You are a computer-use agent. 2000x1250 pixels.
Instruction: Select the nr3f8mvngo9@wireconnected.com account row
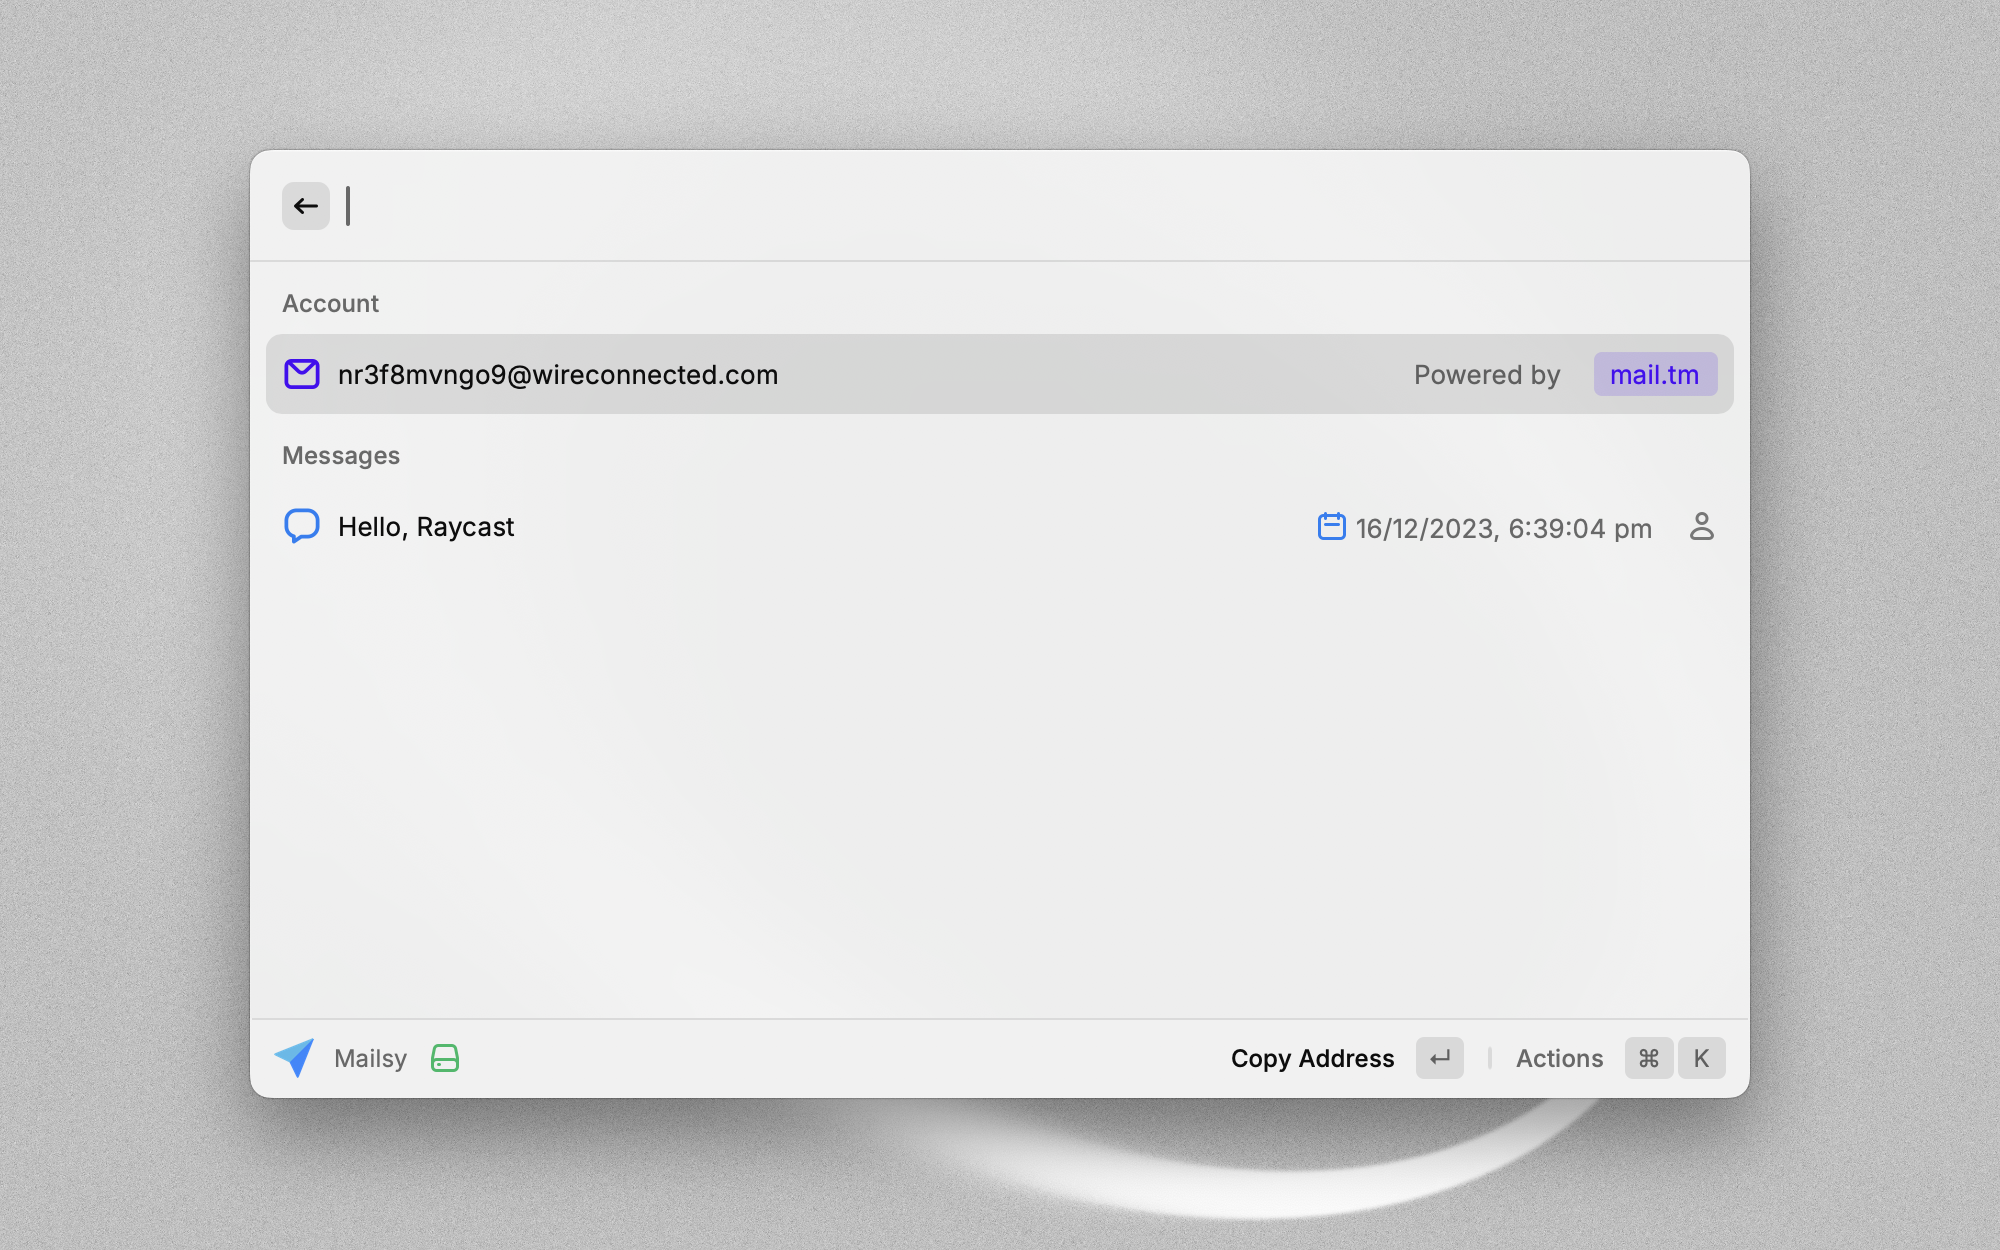[900, 374]
